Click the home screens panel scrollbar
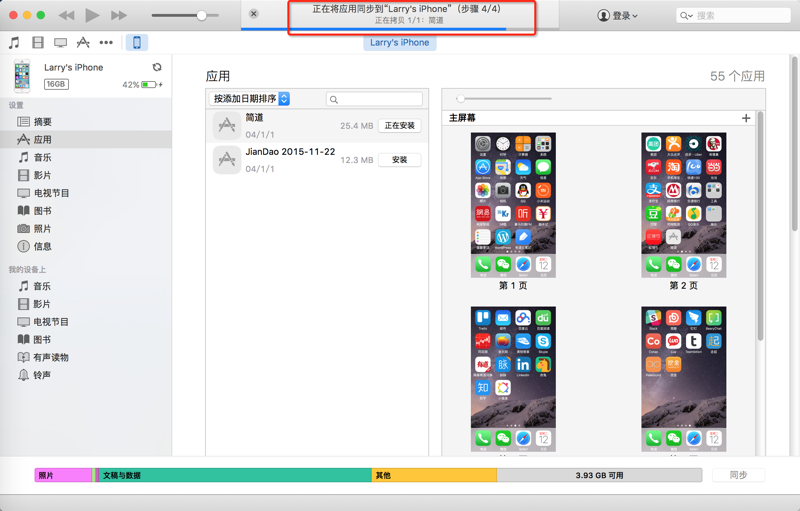Image resolution: width=800 pixels, height=511 pixels. 760,226
